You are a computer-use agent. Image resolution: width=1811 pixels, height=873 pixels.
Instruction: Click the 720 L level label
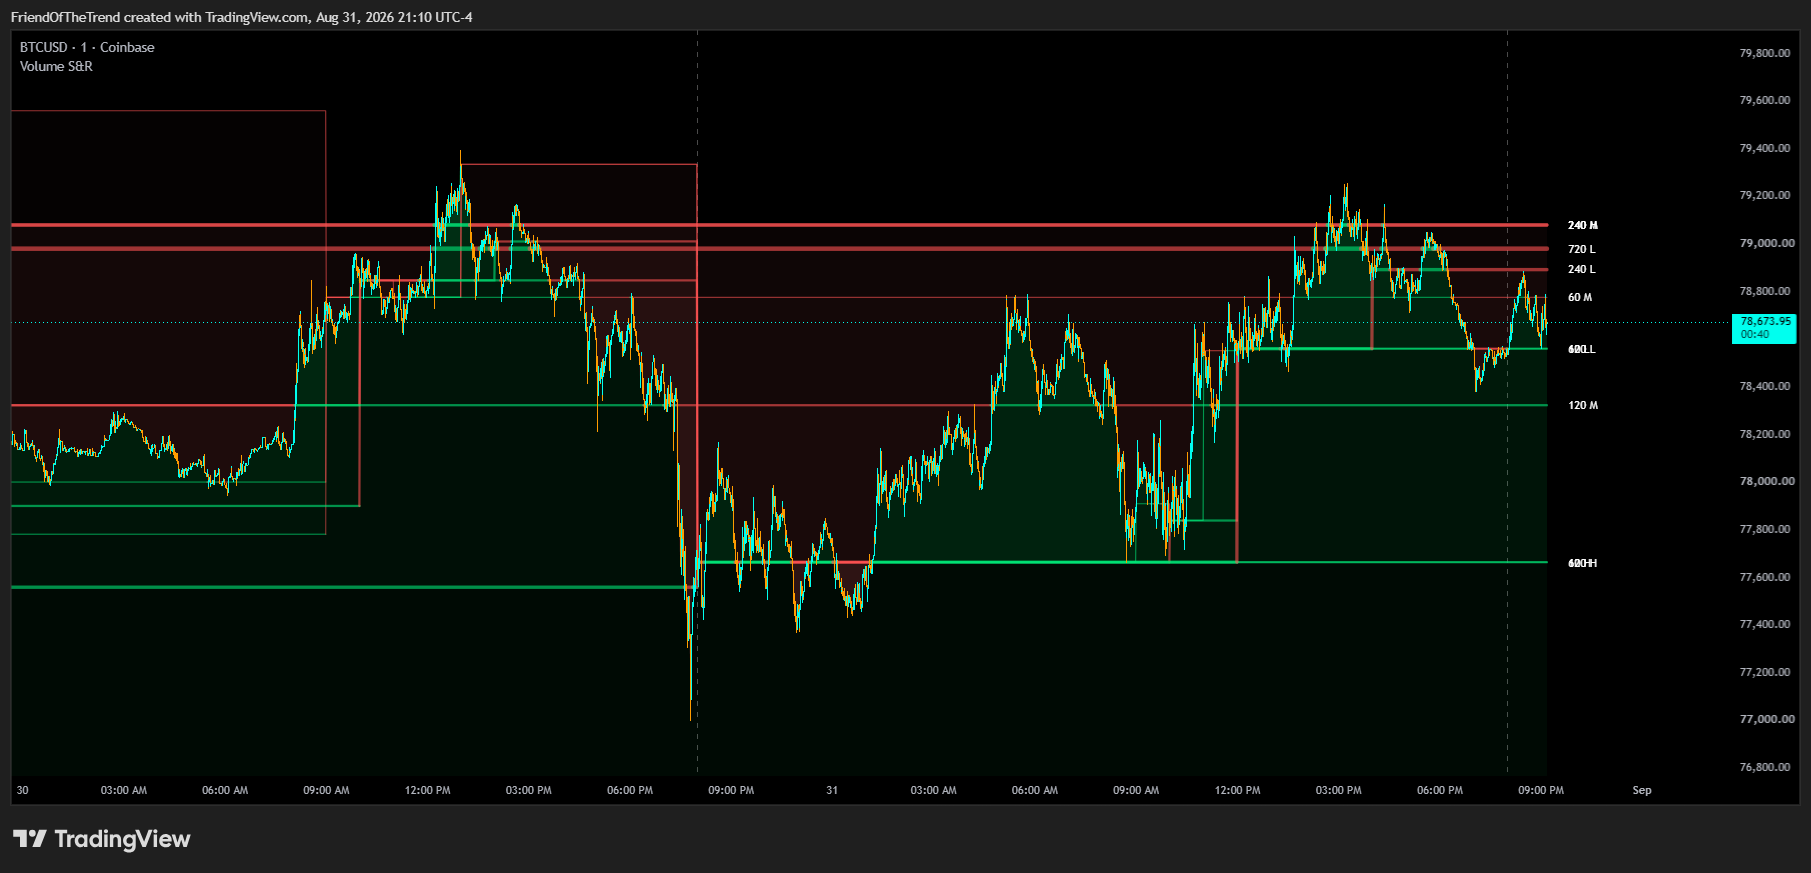coord(1582,249)
